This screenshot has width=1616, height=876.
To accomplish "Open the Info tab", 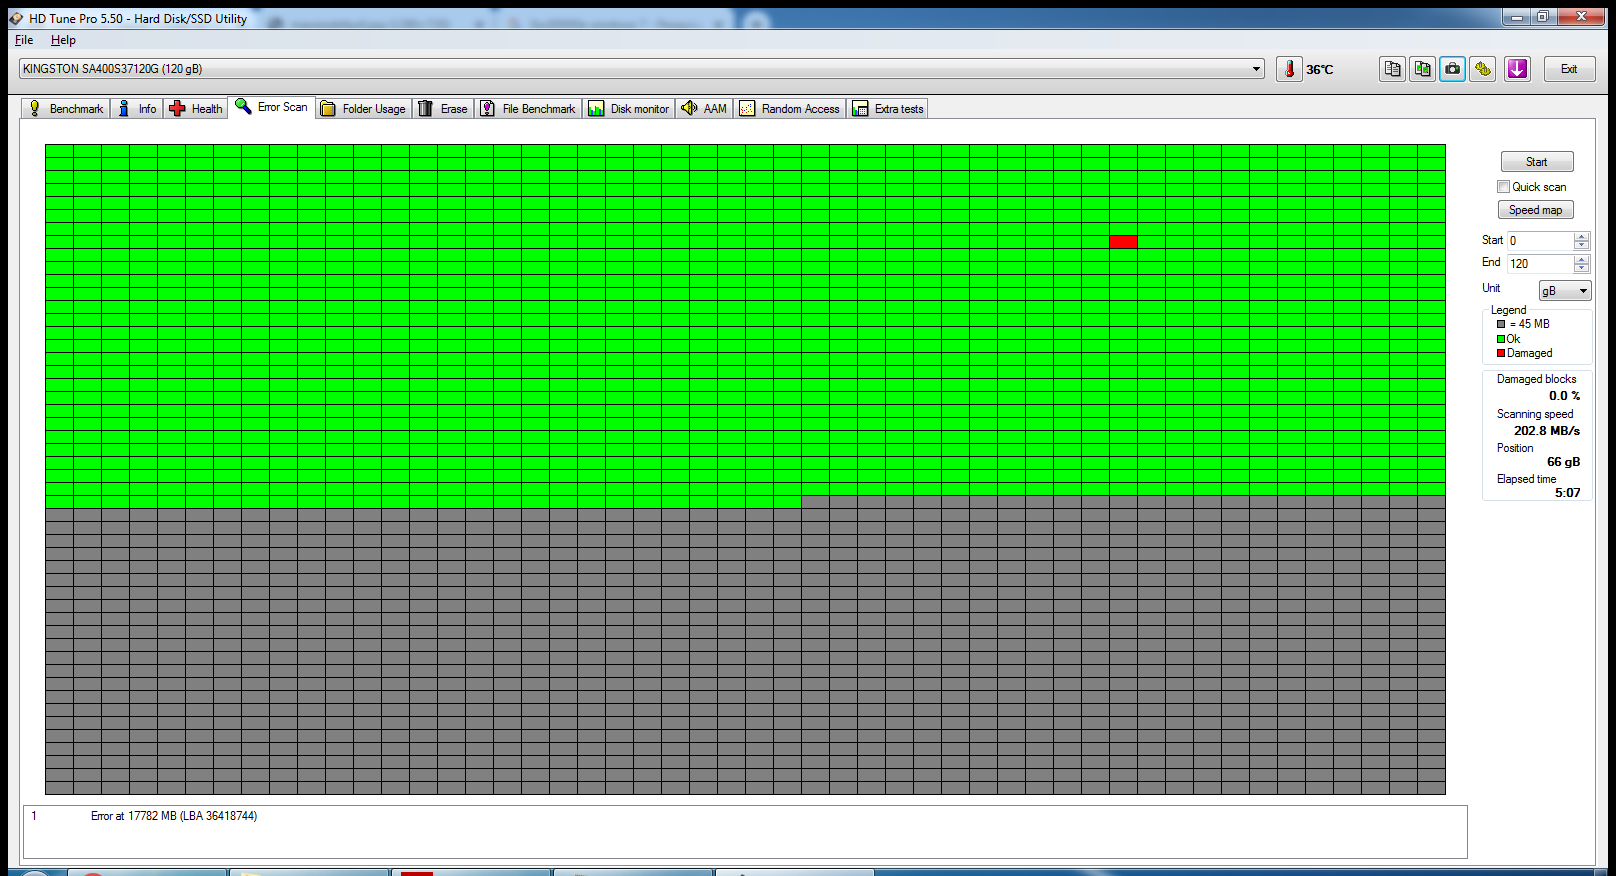I will coord(137,109).
